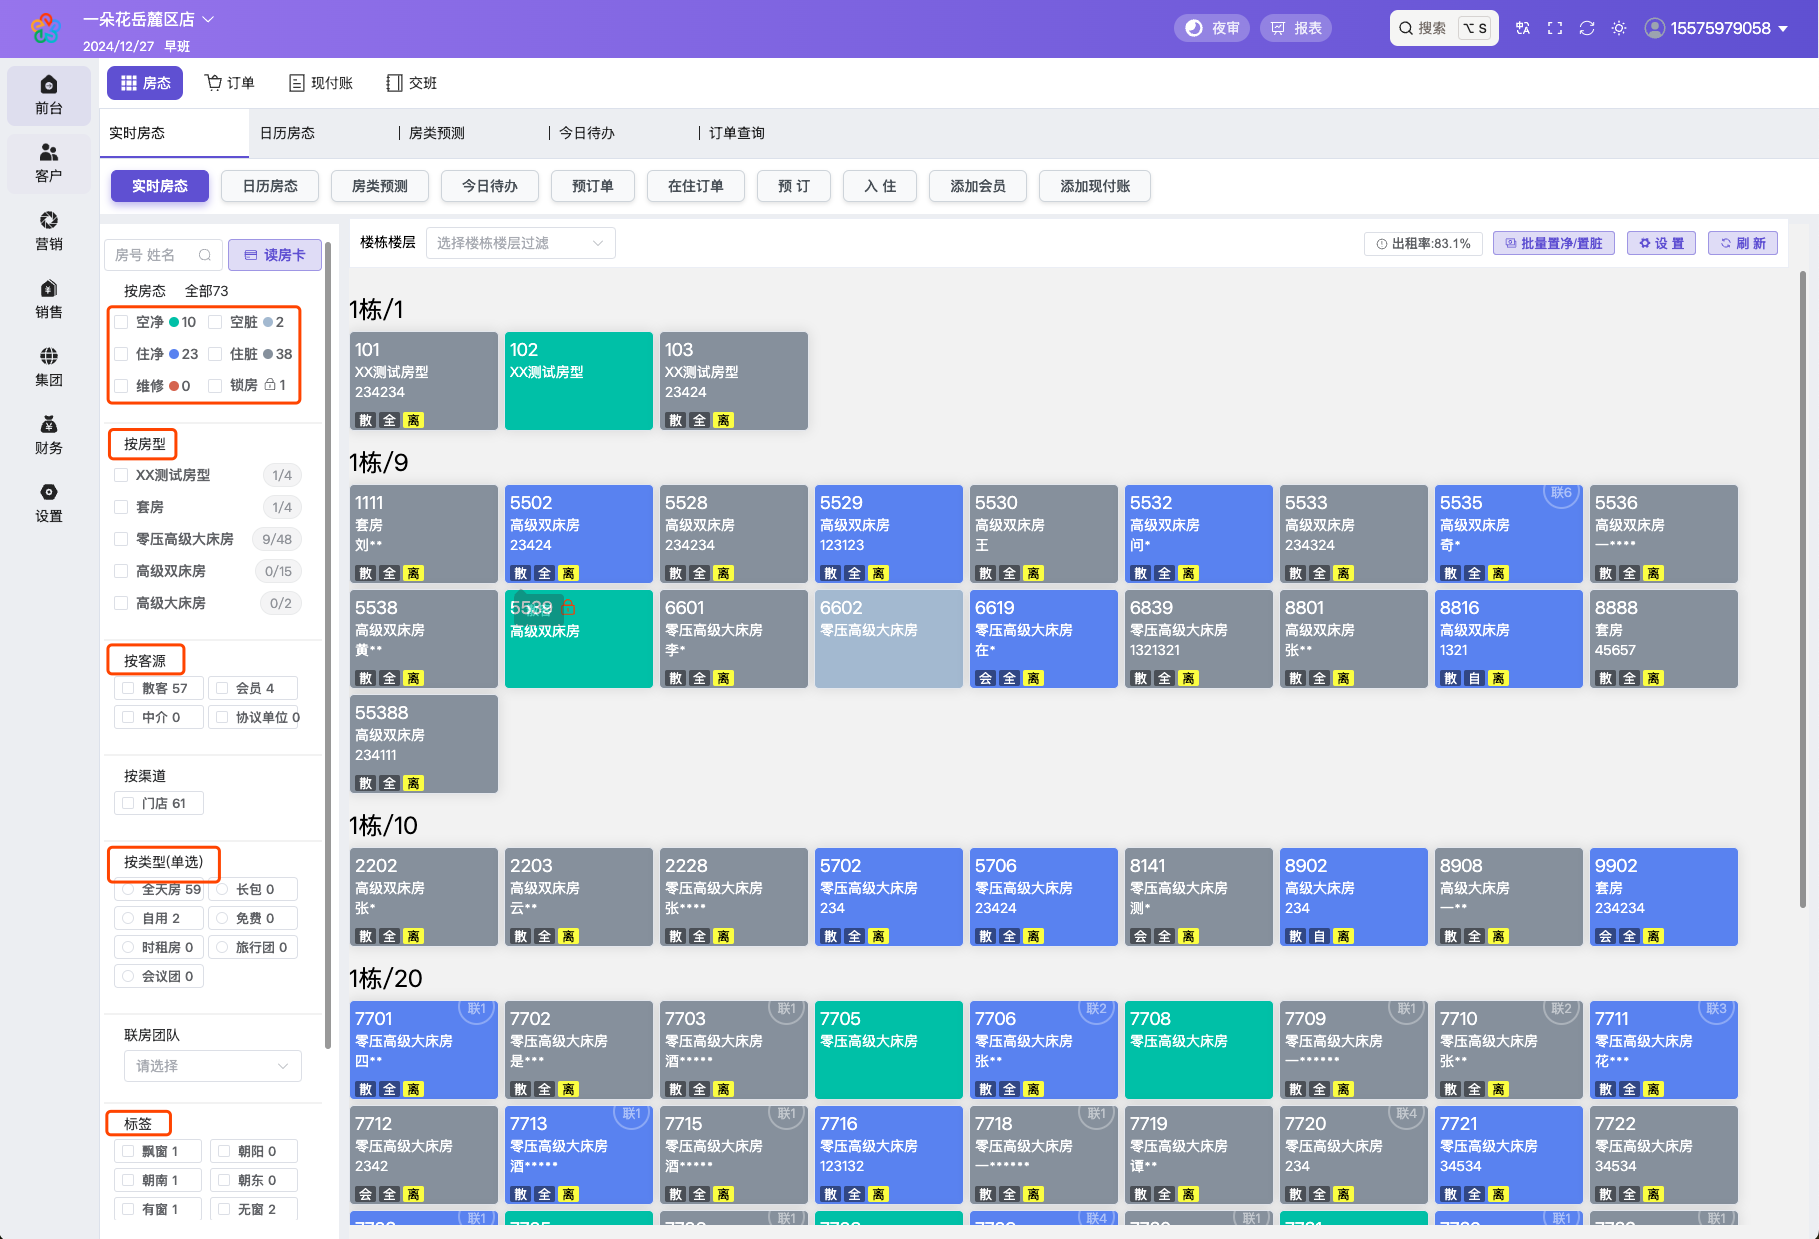The image size is (1819, 1239).
Task: Expand the 楼栋楼层 floor filter dropdown
Action: point(520,243)
